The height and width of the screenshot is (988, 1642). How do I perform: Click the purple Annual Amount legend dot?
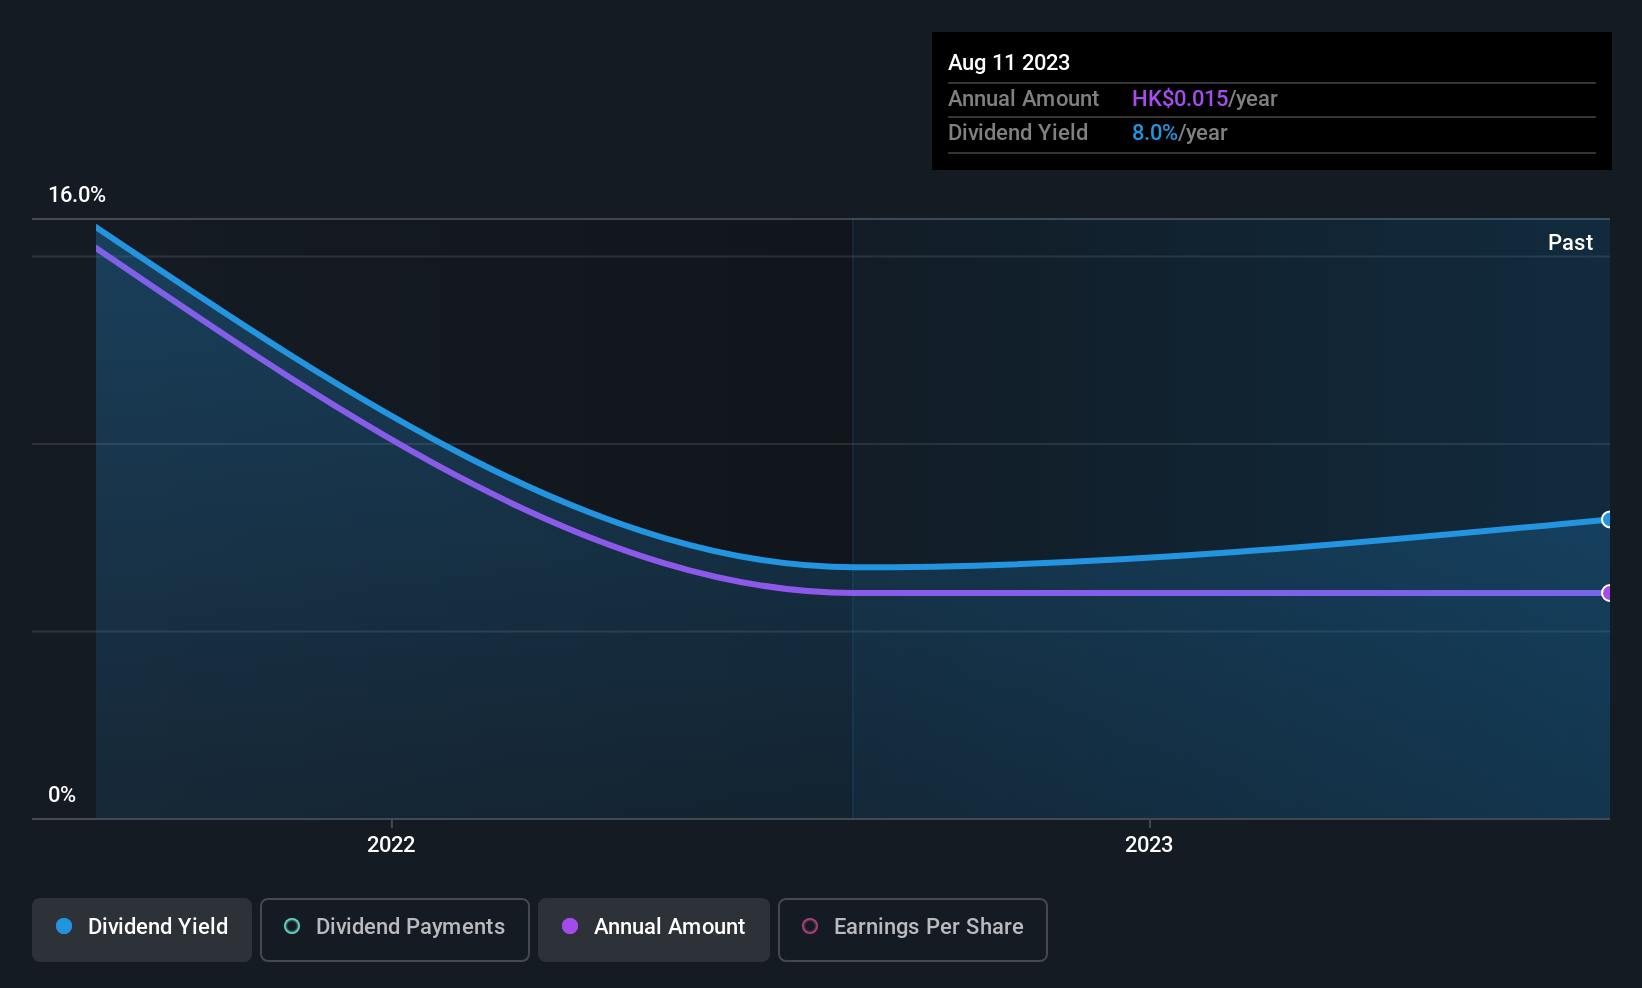tap(570, 926)
